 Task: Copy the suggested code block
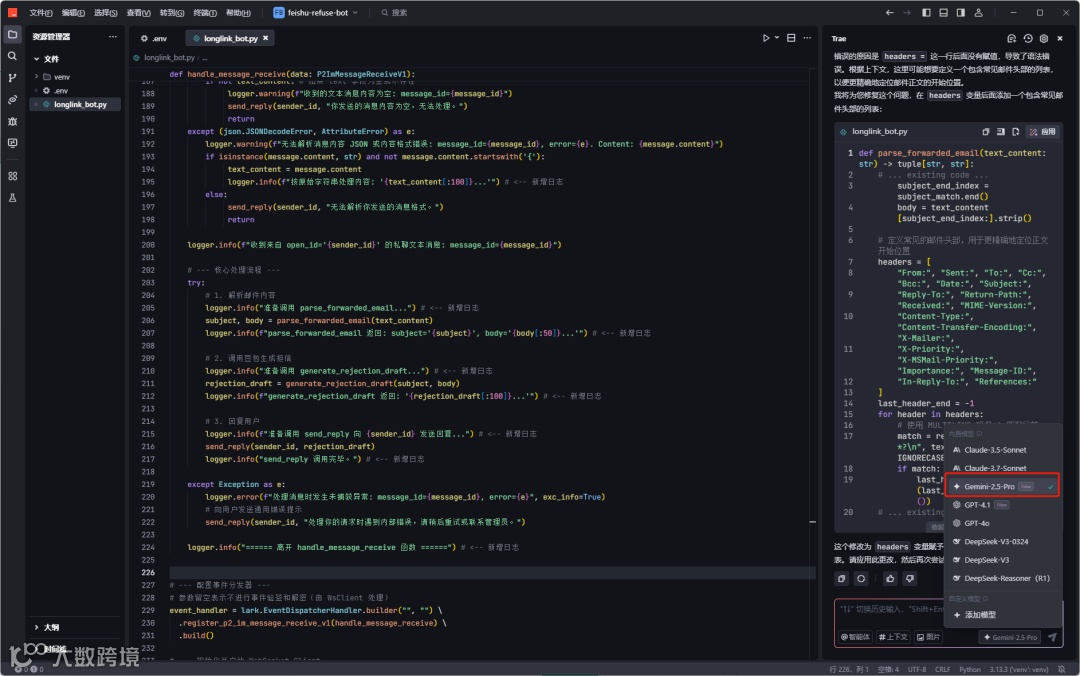point(986,132)
